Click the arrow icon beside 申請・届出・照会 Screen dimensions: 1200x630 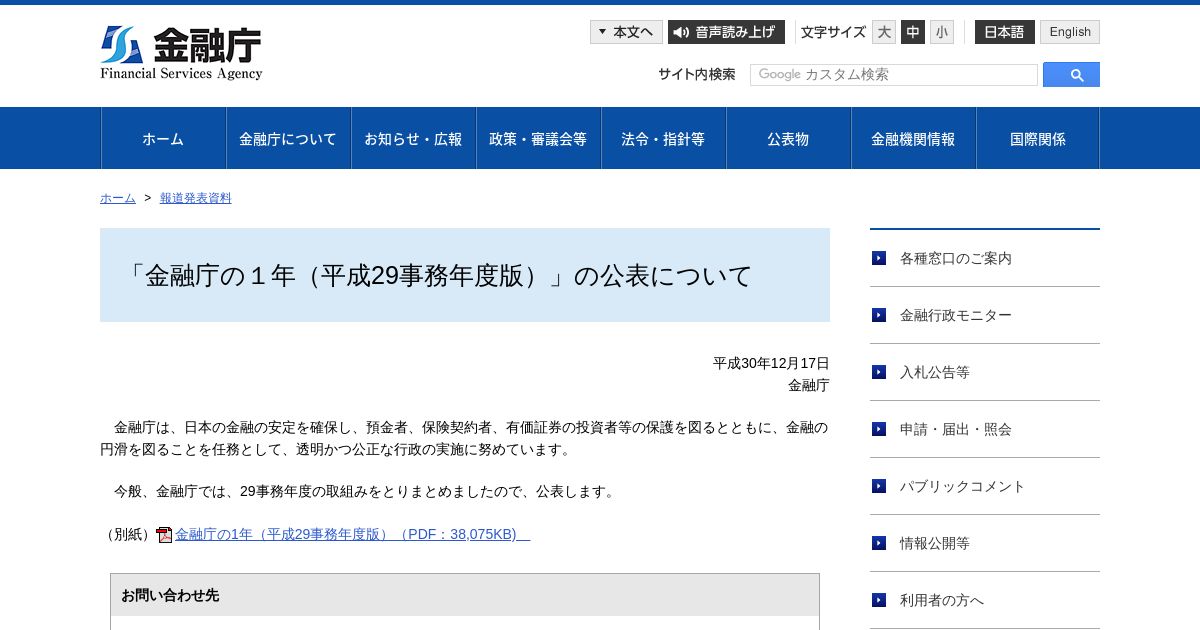[x=879, y=429]
